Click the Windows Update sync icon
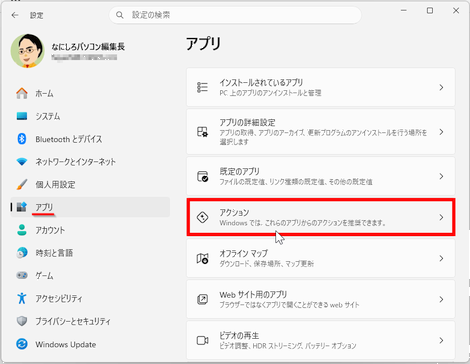Image resolution: width=470 pixels, height=364 pixels. pyautogui.click(x=22, y=344)
